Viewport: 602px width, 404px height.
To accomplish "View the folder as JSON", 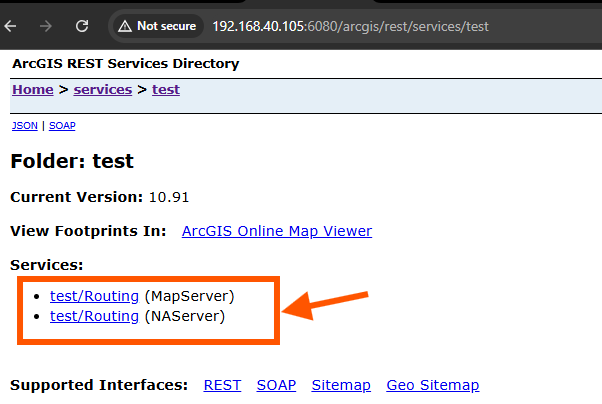I will point(25,126).
